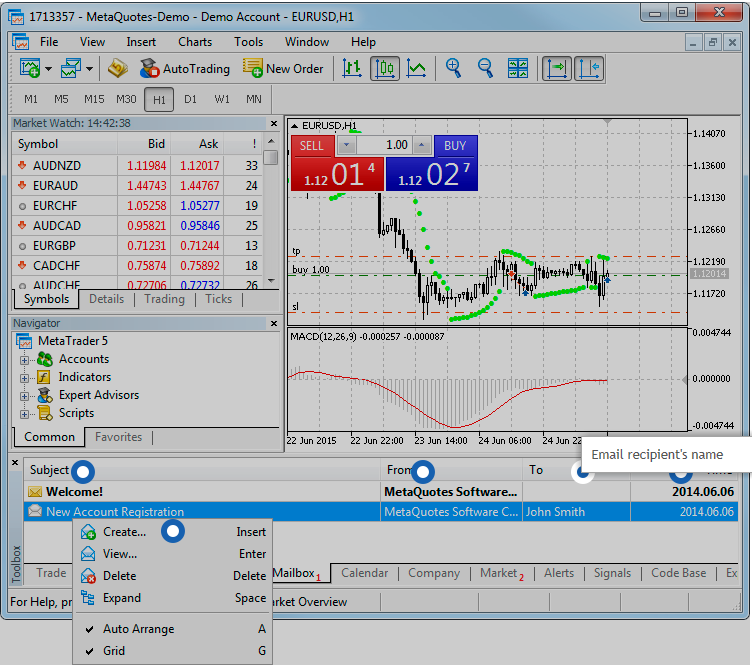Select the D1 timeframe
This screenshot has width=752, height=667.
point(190,99)
